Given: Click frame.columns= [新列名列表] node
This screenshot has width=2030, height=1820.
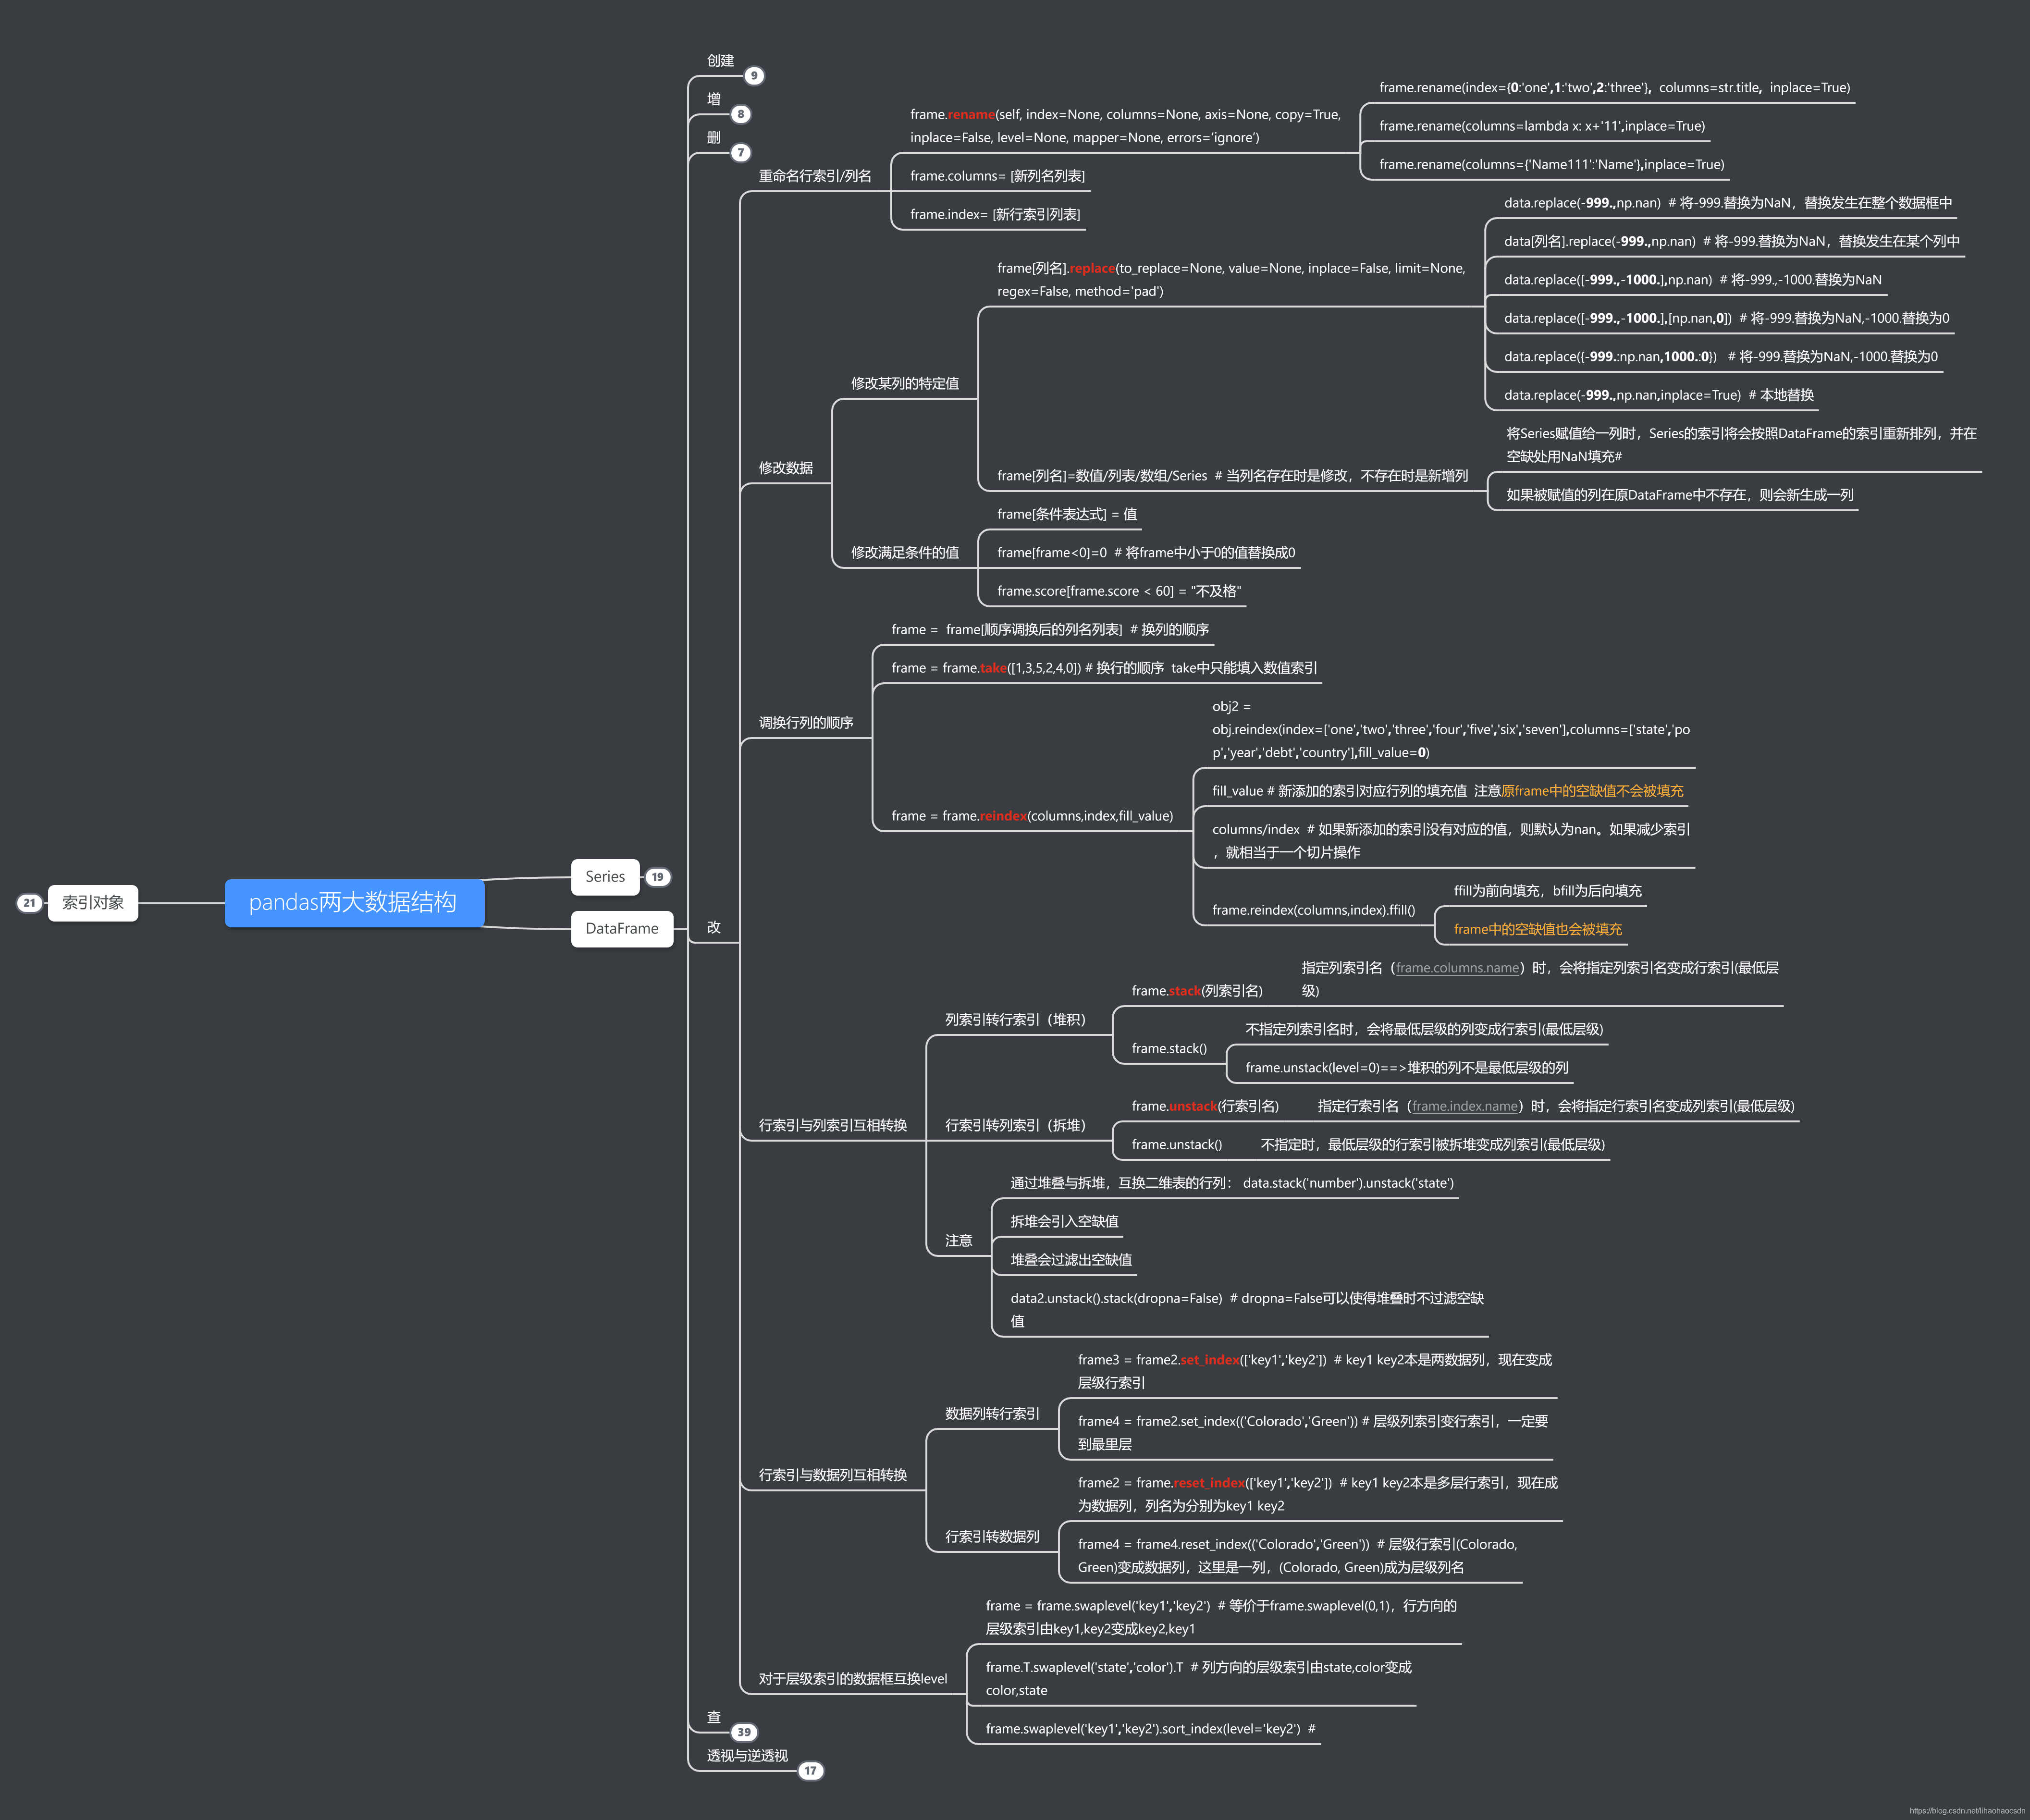Looking at the screenshot, I should pyautogui.click(x=997, y=176).
